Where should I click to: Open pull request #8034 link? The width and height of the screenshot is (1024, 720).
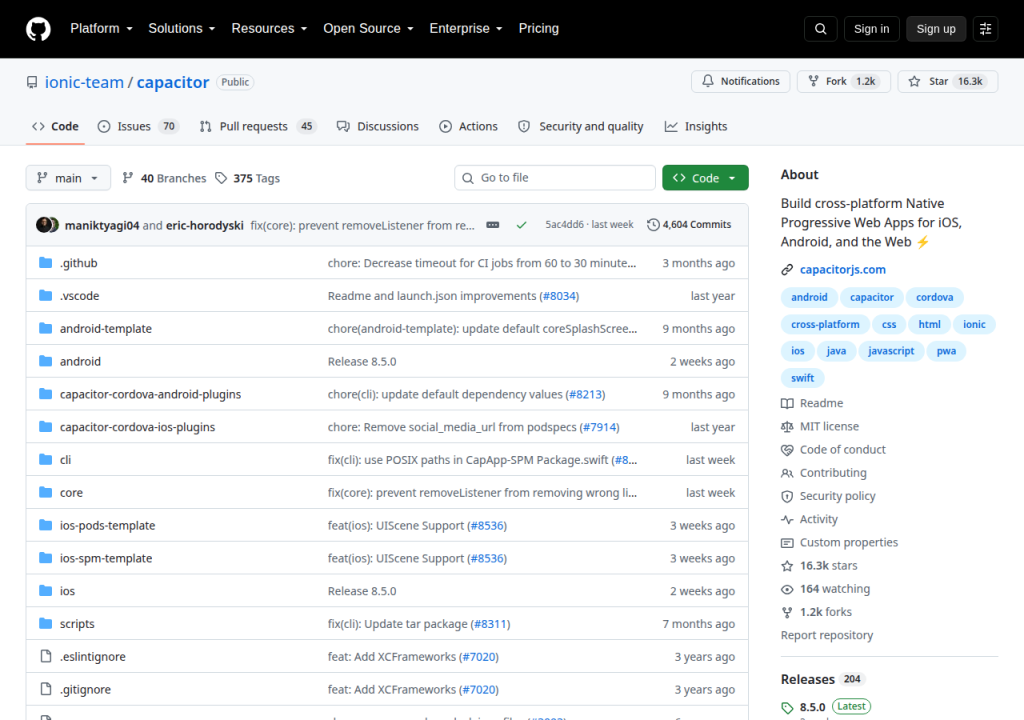click(x=560, y=296)
